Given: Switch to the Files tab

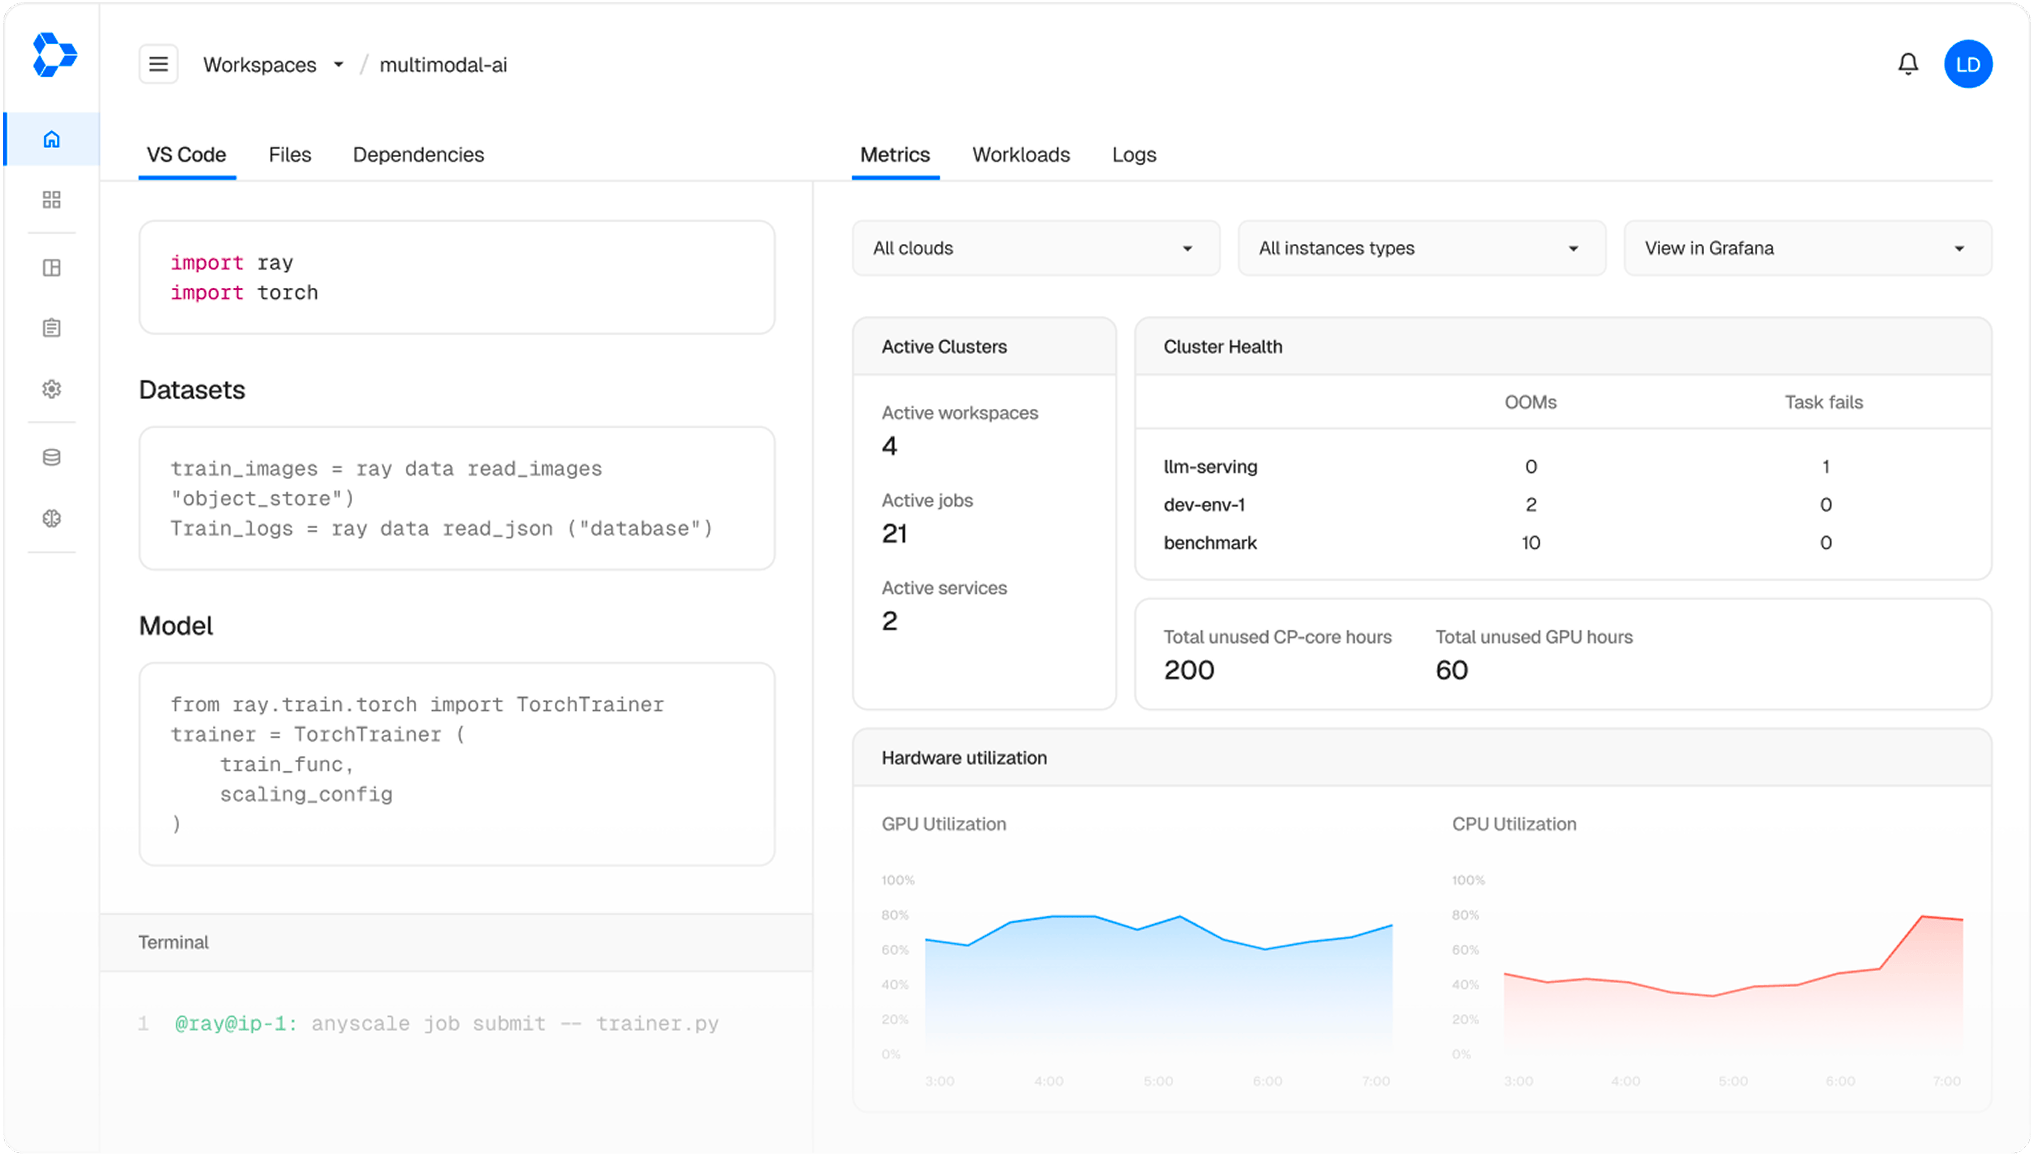Looking at the screenshot, I should tap(290, 155).
